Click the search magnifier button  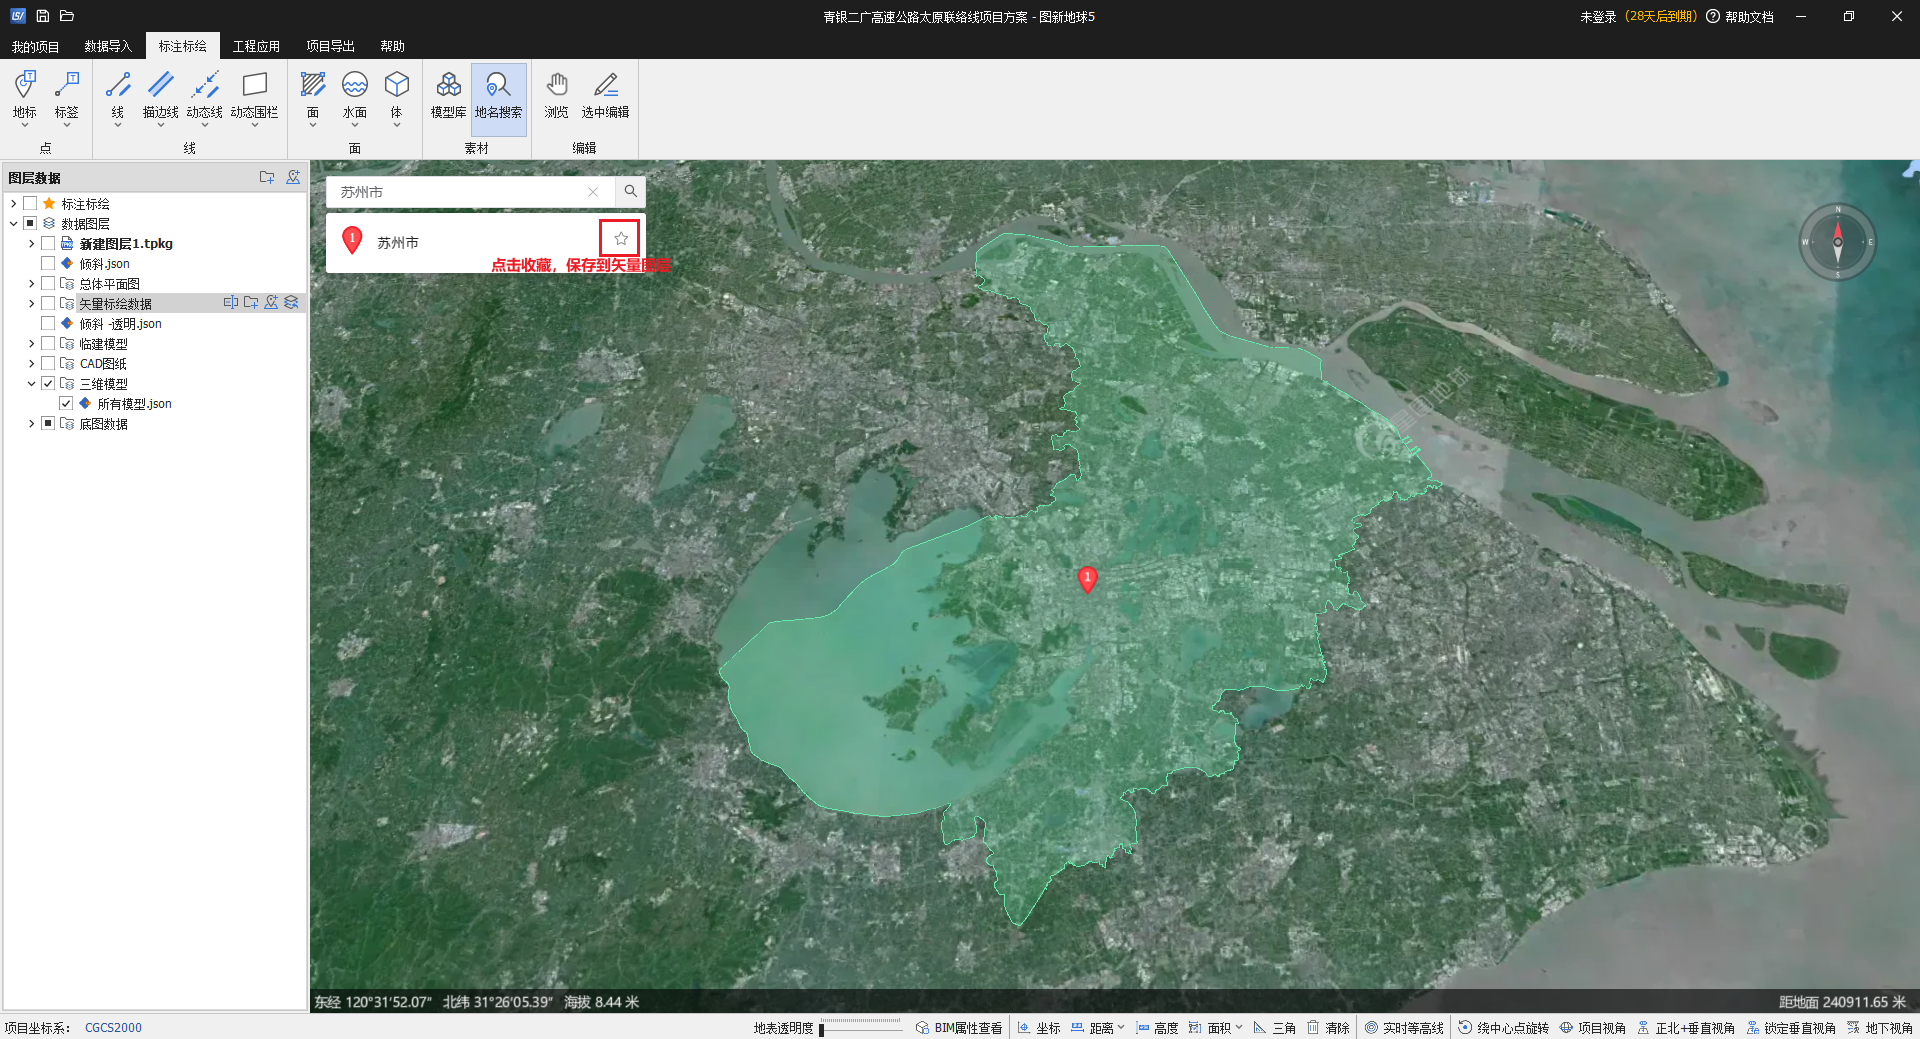coord(630,191)
